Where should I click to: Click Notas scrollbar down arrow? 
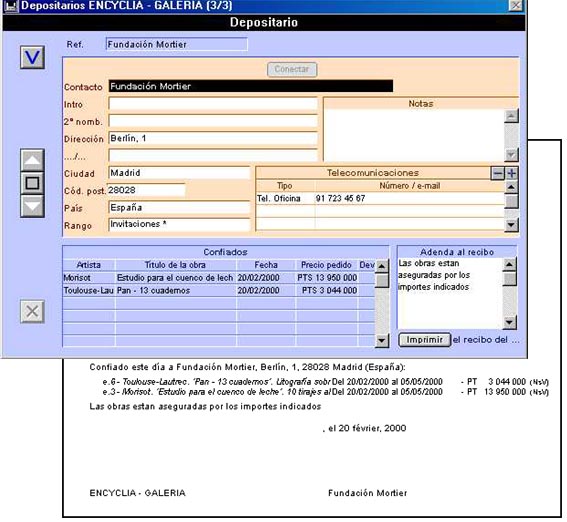point(511,155)
